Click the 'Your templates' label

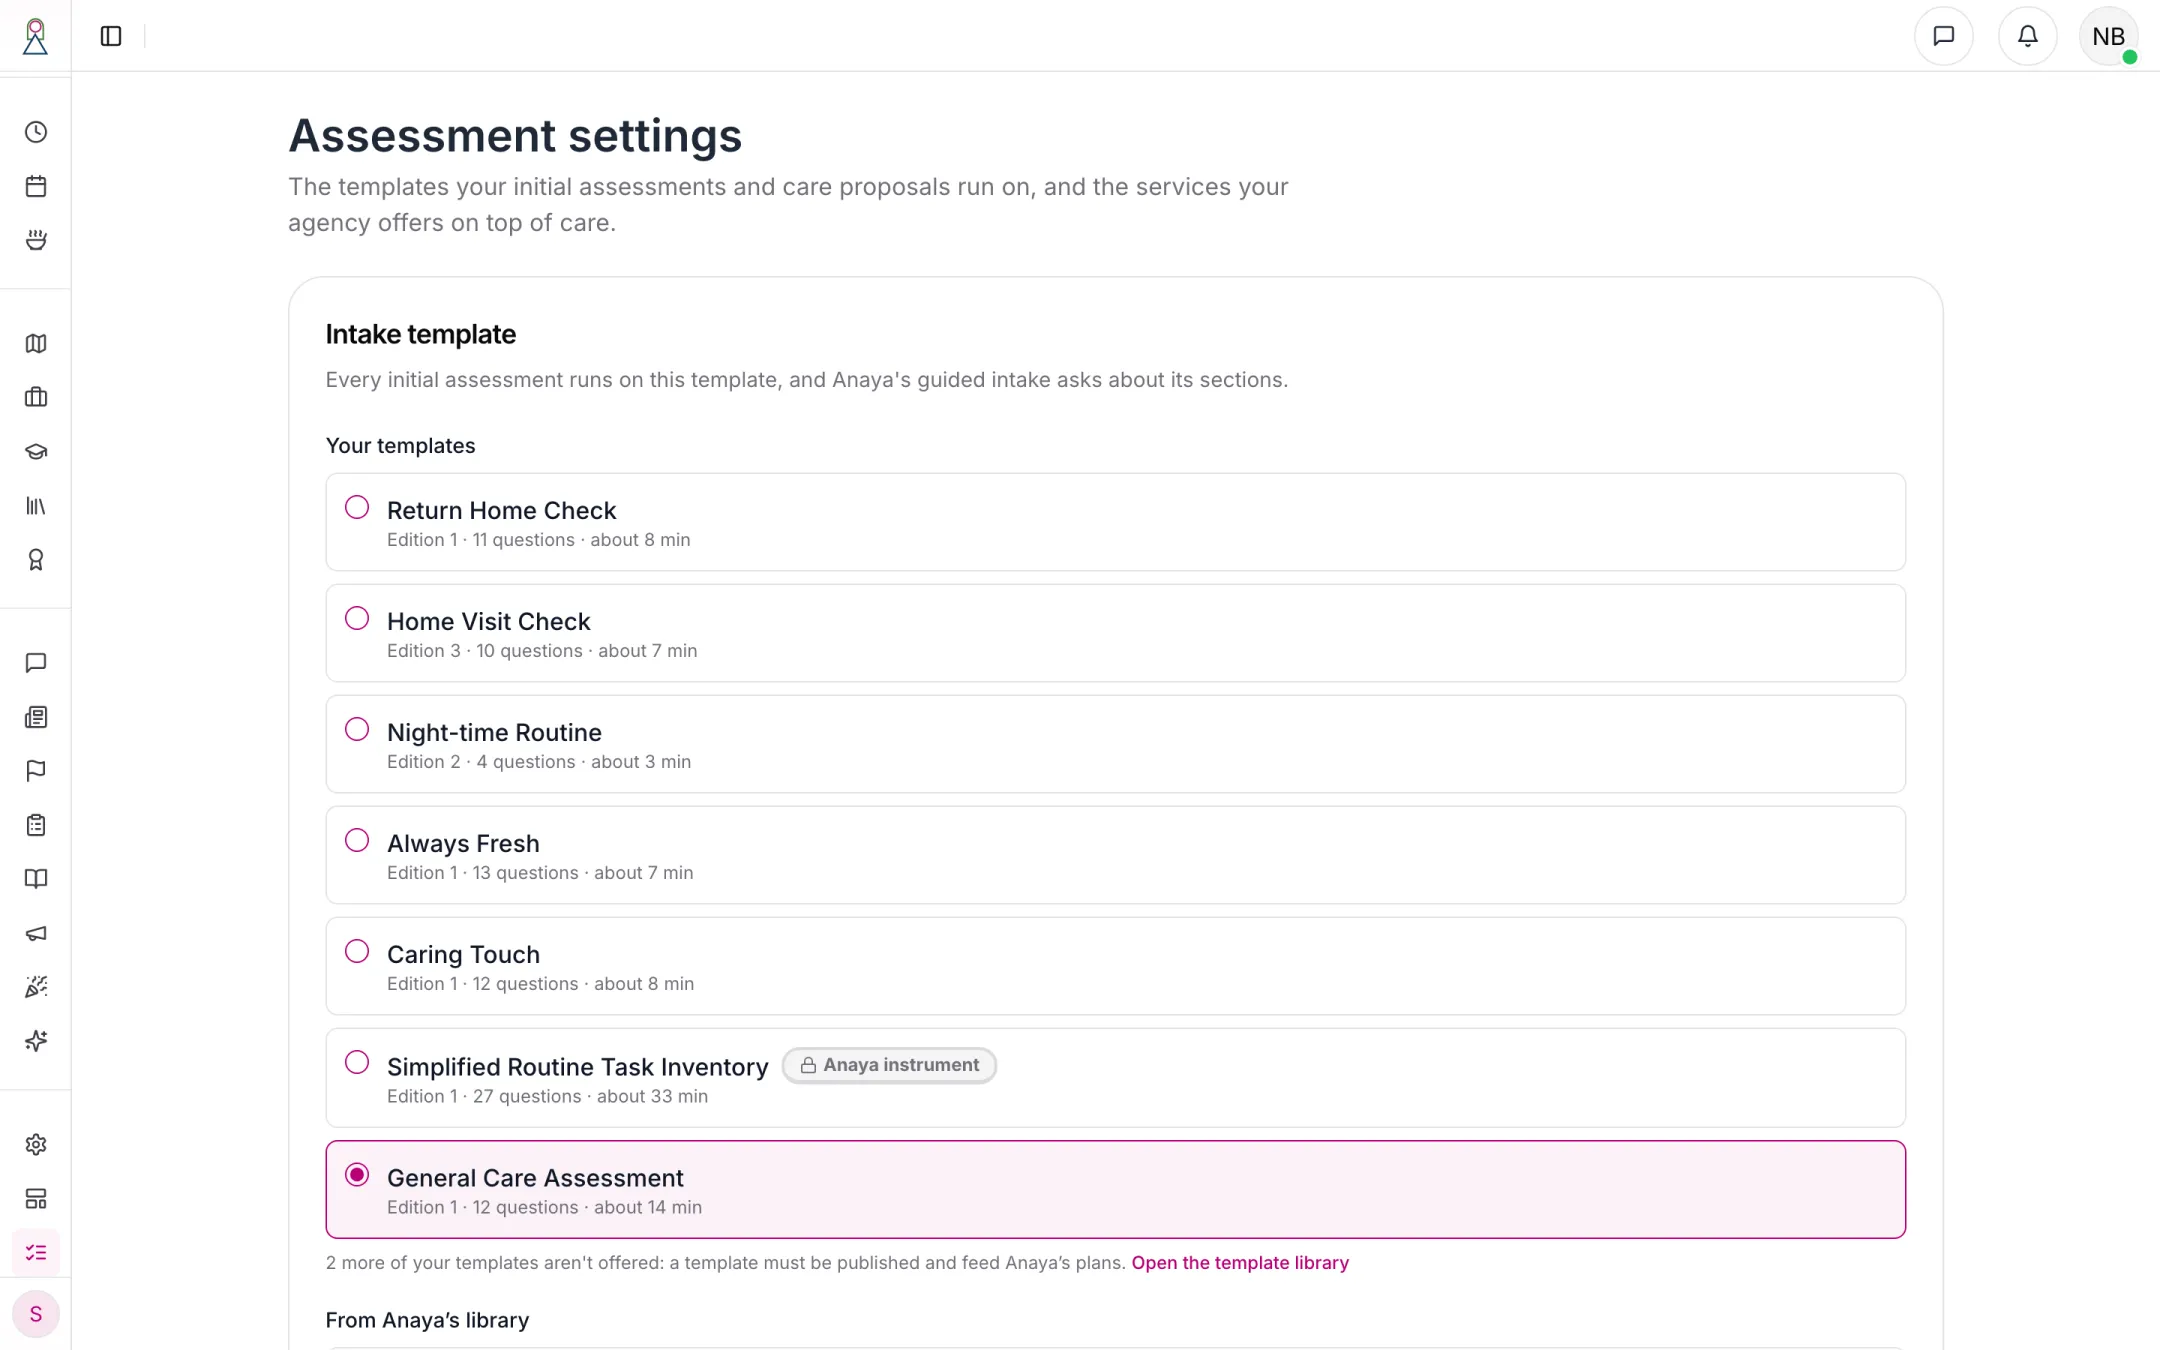tap(400, 446)
